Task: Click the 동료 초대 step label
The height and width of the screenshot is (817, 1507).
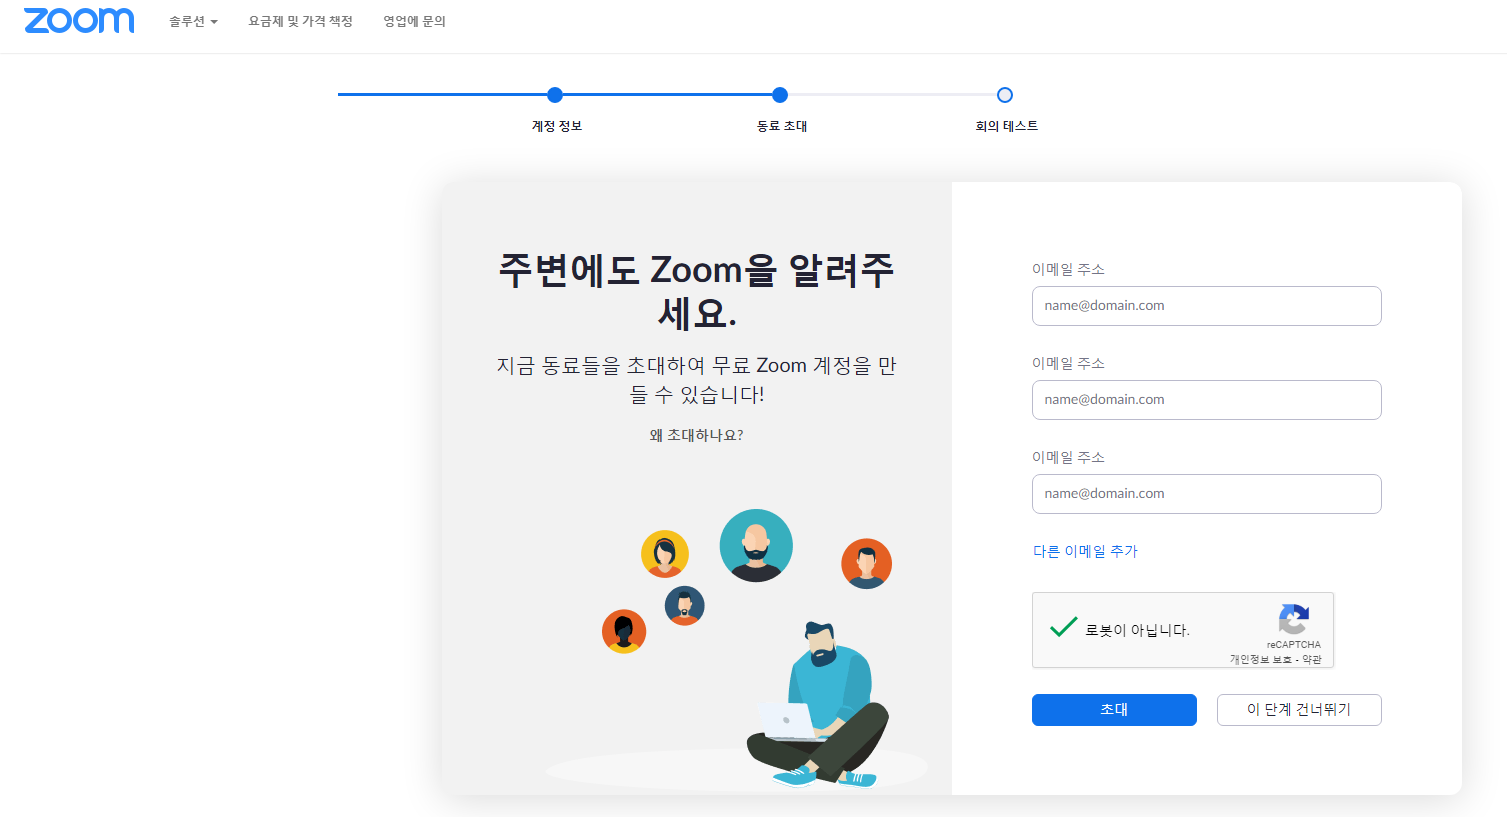Action: 782,126
